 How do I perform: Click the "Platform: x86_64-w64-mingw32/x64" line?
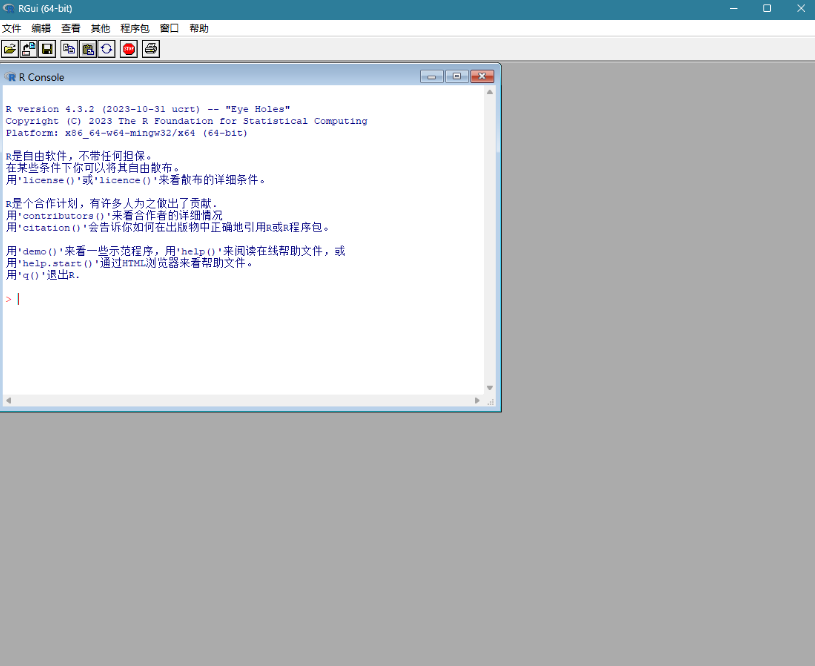(x=127, y=133)
